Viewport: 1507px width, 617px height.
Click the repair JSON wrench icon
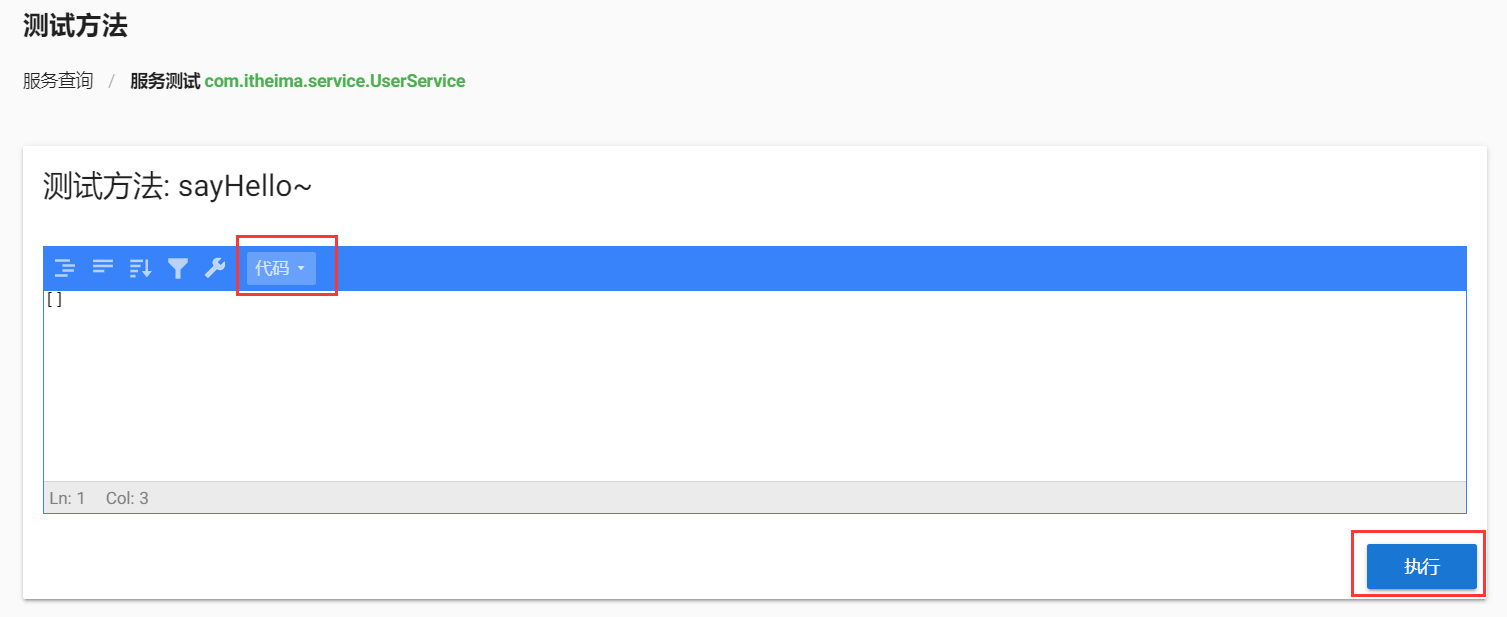coord(215,268)
